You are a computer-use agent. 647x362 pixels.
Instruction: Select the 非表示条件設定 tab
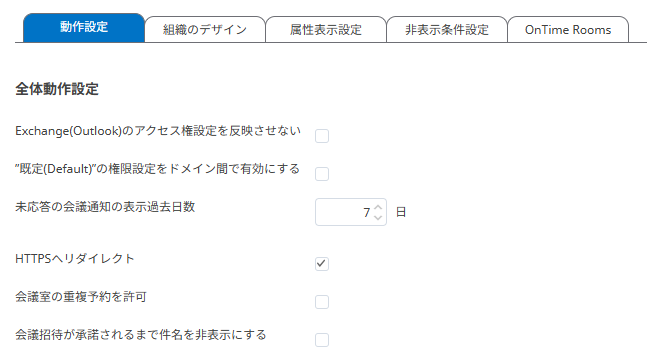coord(446,29)
